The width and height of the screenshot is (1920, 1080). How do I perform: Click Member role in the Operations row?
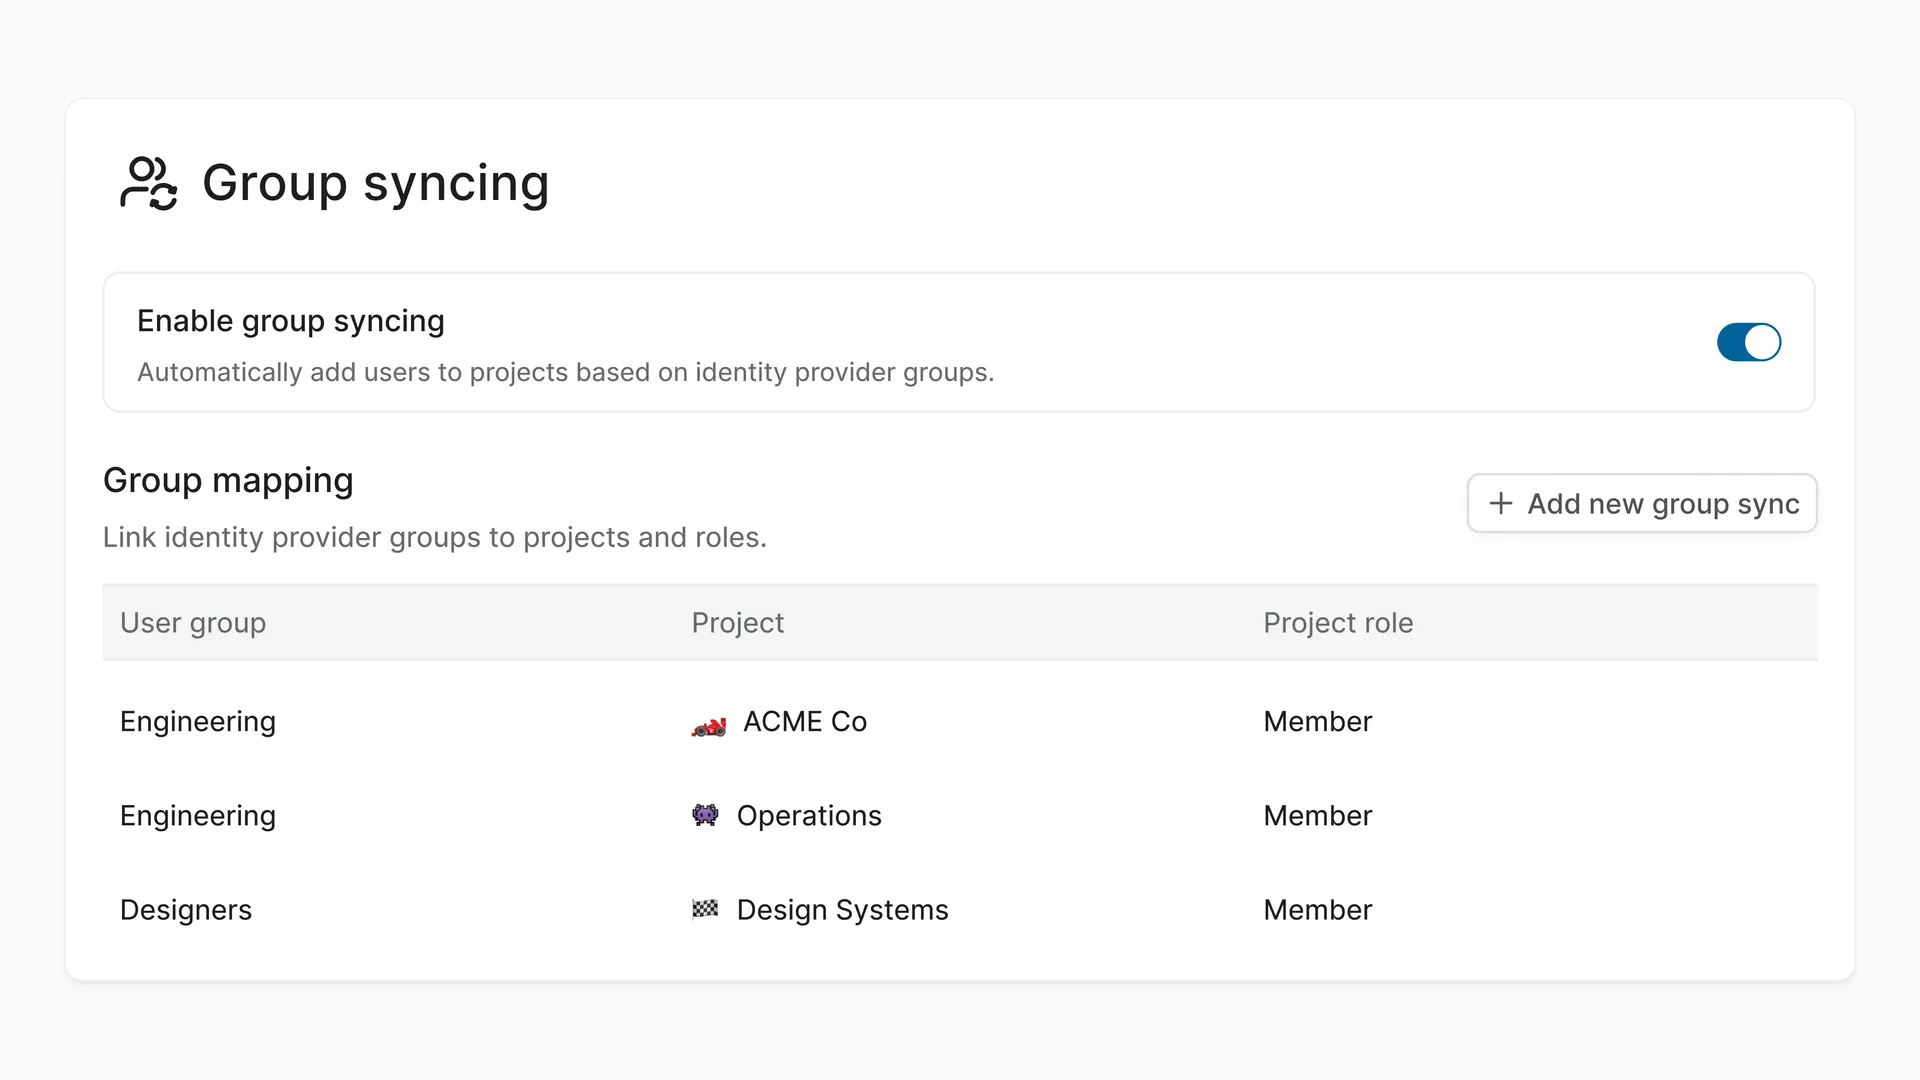1317,815
